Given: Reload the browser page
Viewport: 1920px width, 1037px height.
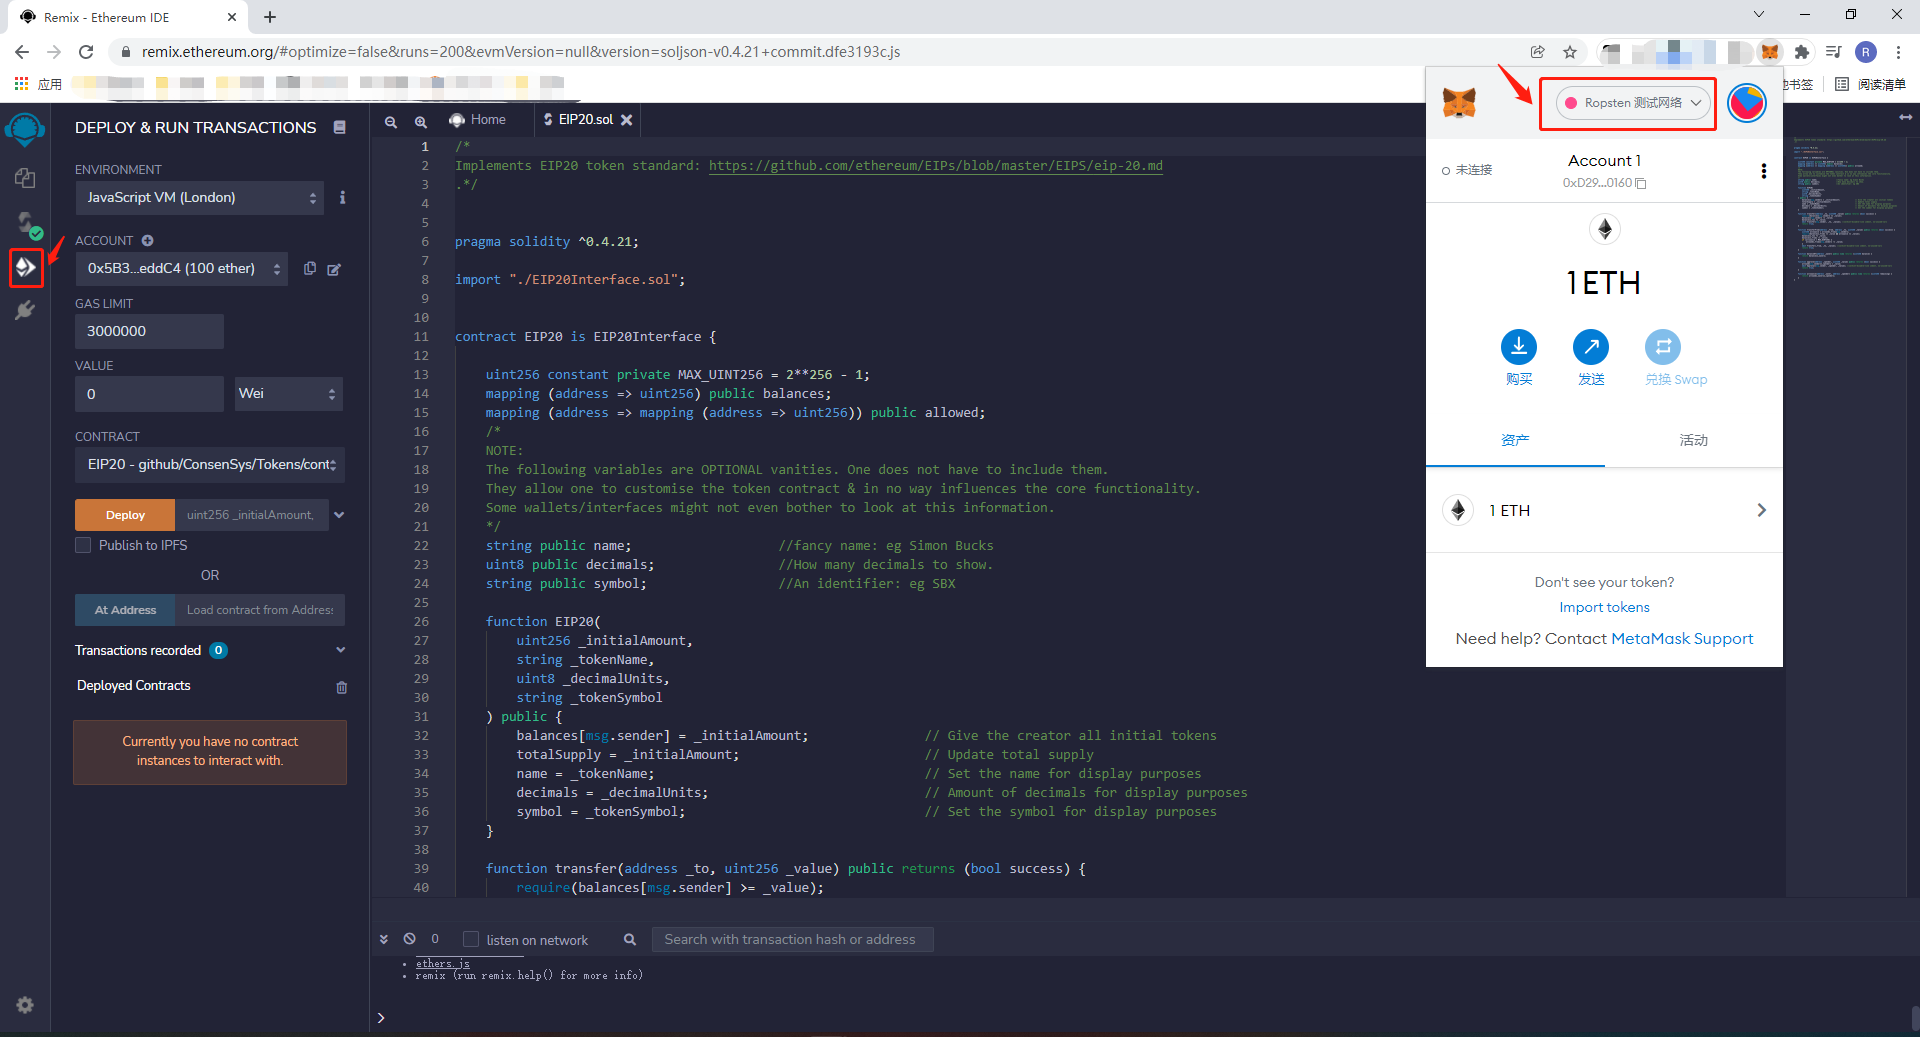Looking at the screenshot, I should coord(86,52).
